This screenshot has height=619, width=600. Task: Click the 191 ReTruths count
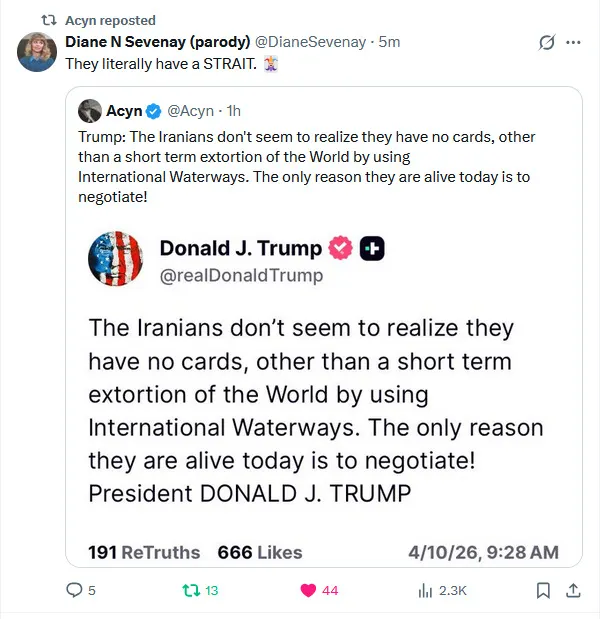144,552
